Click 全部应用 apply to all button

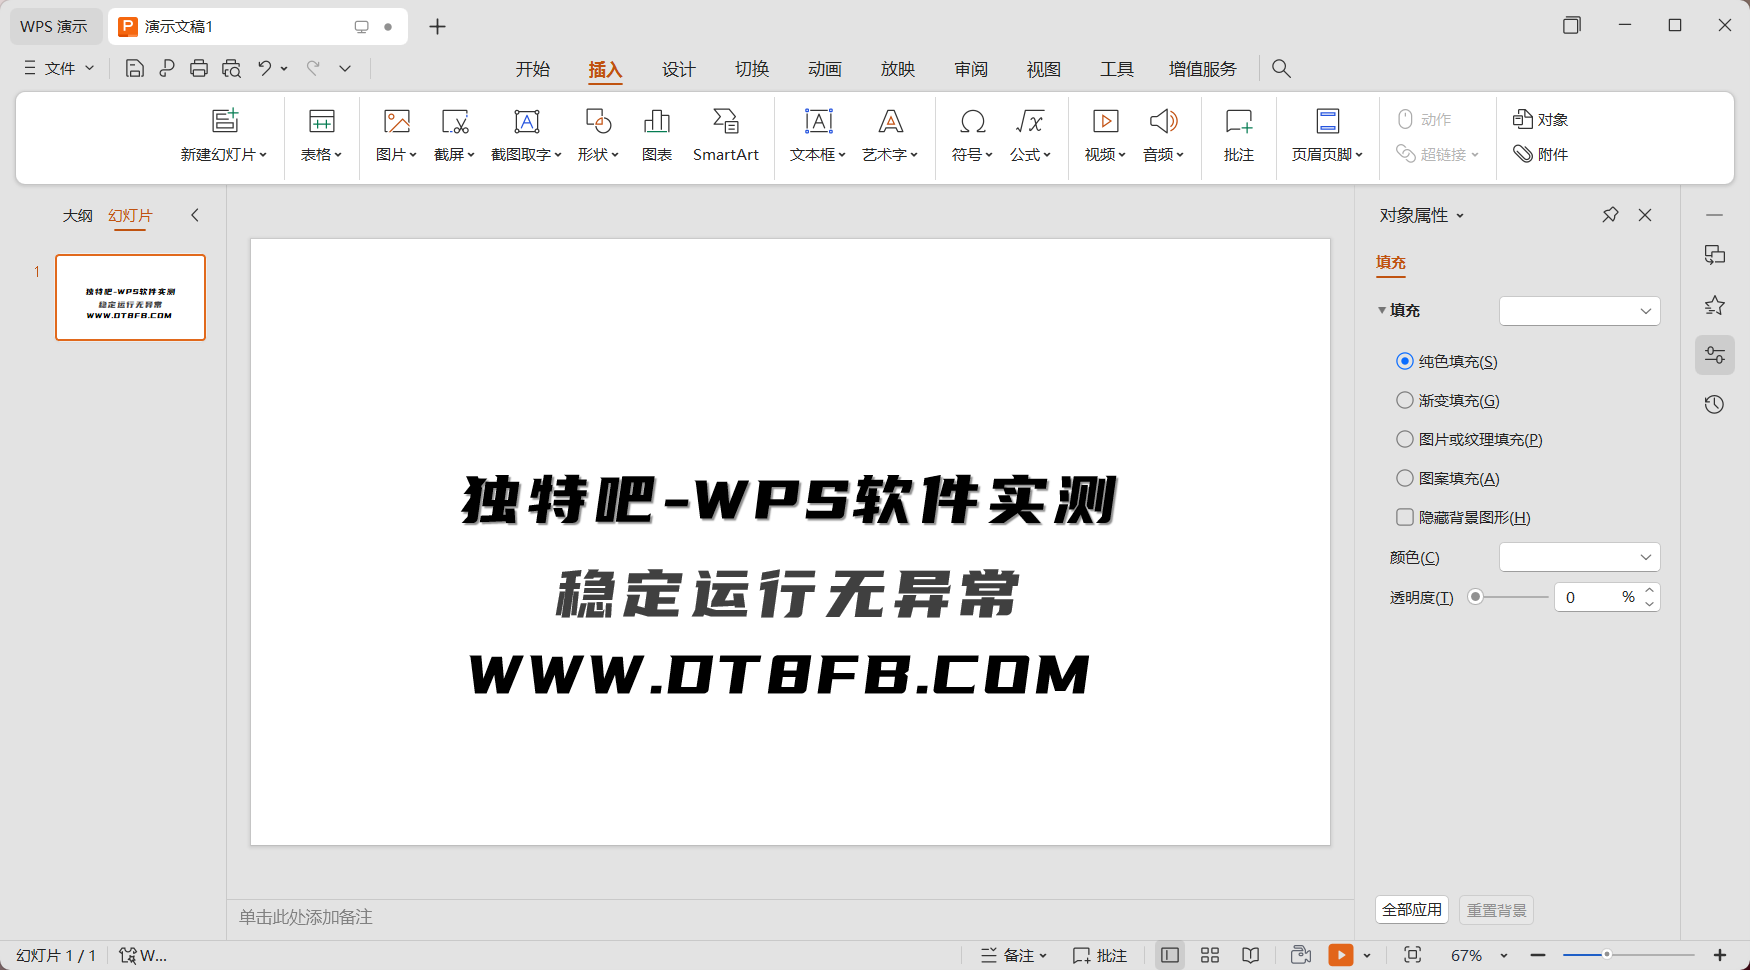1412,909
